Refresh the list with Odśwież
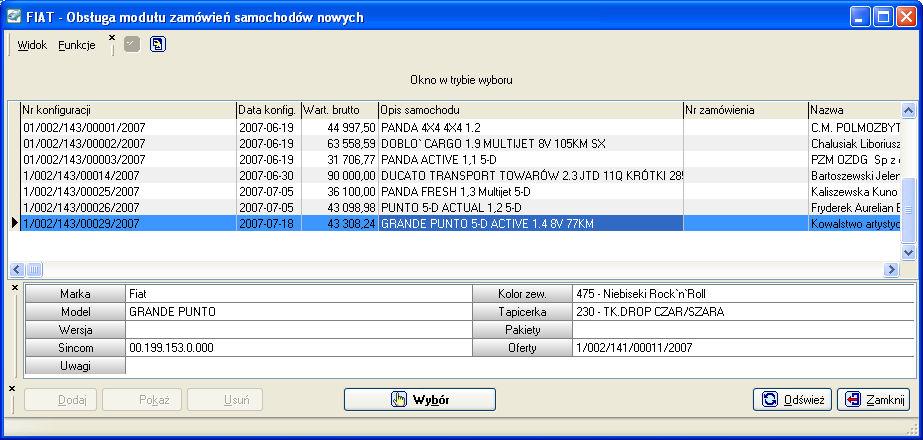Image resolution: width=923 pixels, height=440 pixels. [792, 399]
